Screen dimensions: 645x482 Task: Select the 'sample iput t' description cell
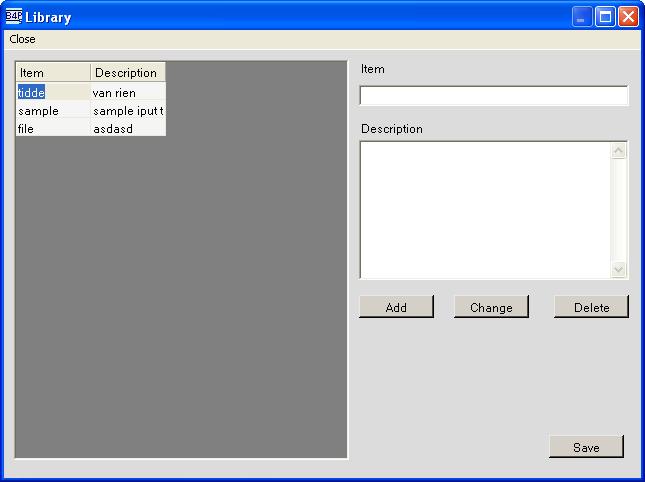(128, 111)
